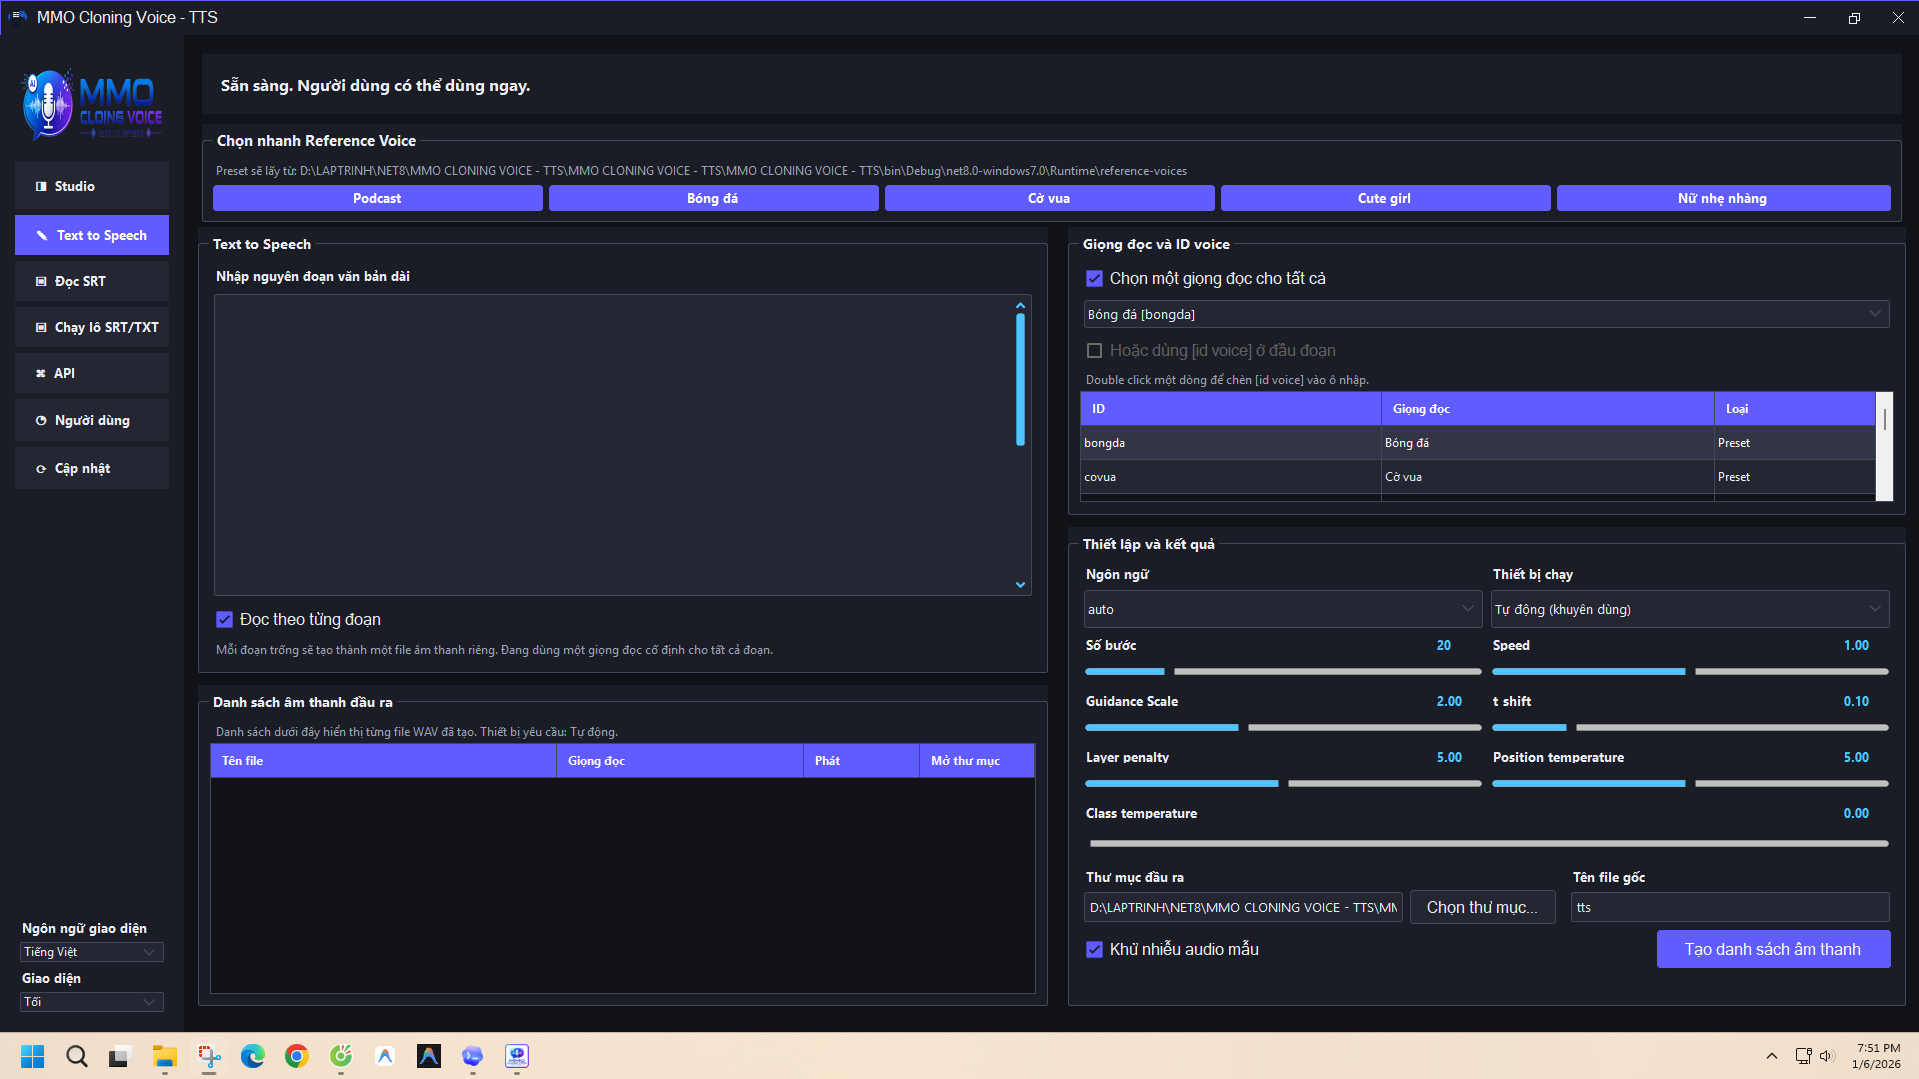Image resolution: width=1919 pixels, height=1079 pixels.
Task: Adjust the t shift slider
Action: pyautogui.click(x=1690, y=727)
